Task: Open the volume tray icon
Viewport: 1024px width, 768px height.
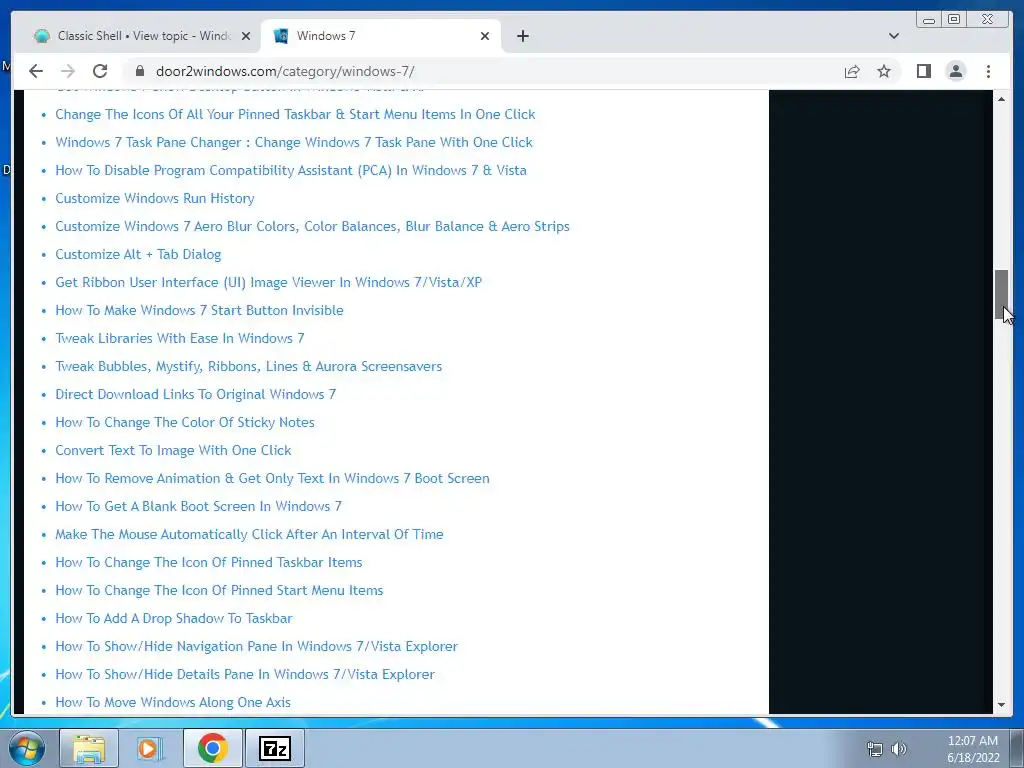Action: tap(899, 749)
